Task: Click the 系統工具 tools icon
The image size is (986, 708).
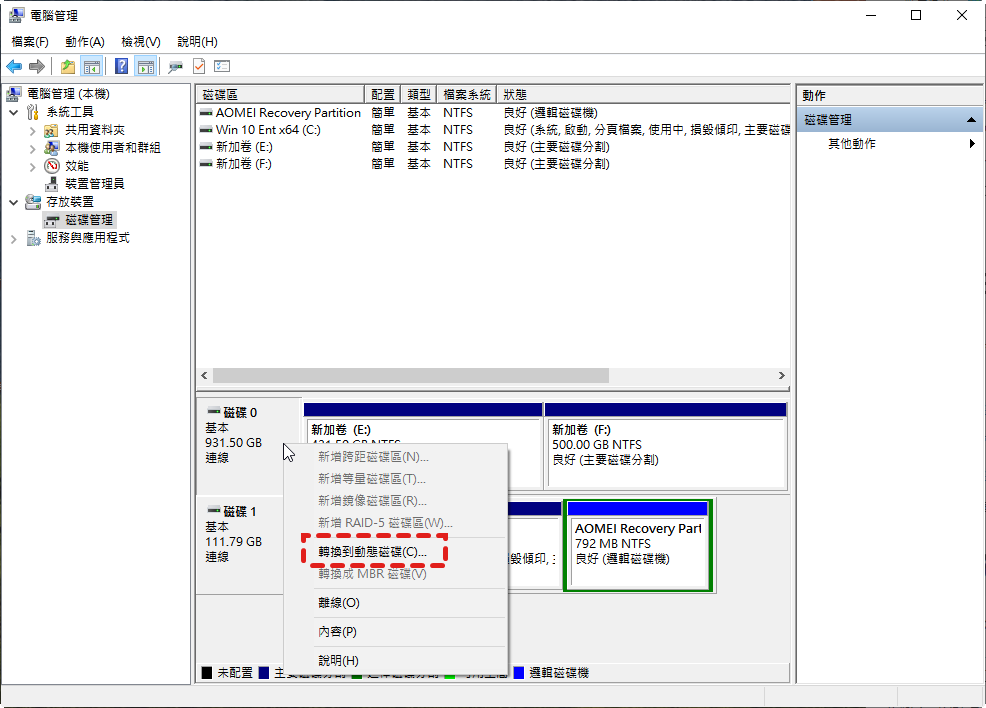Action: click(33, 112)
